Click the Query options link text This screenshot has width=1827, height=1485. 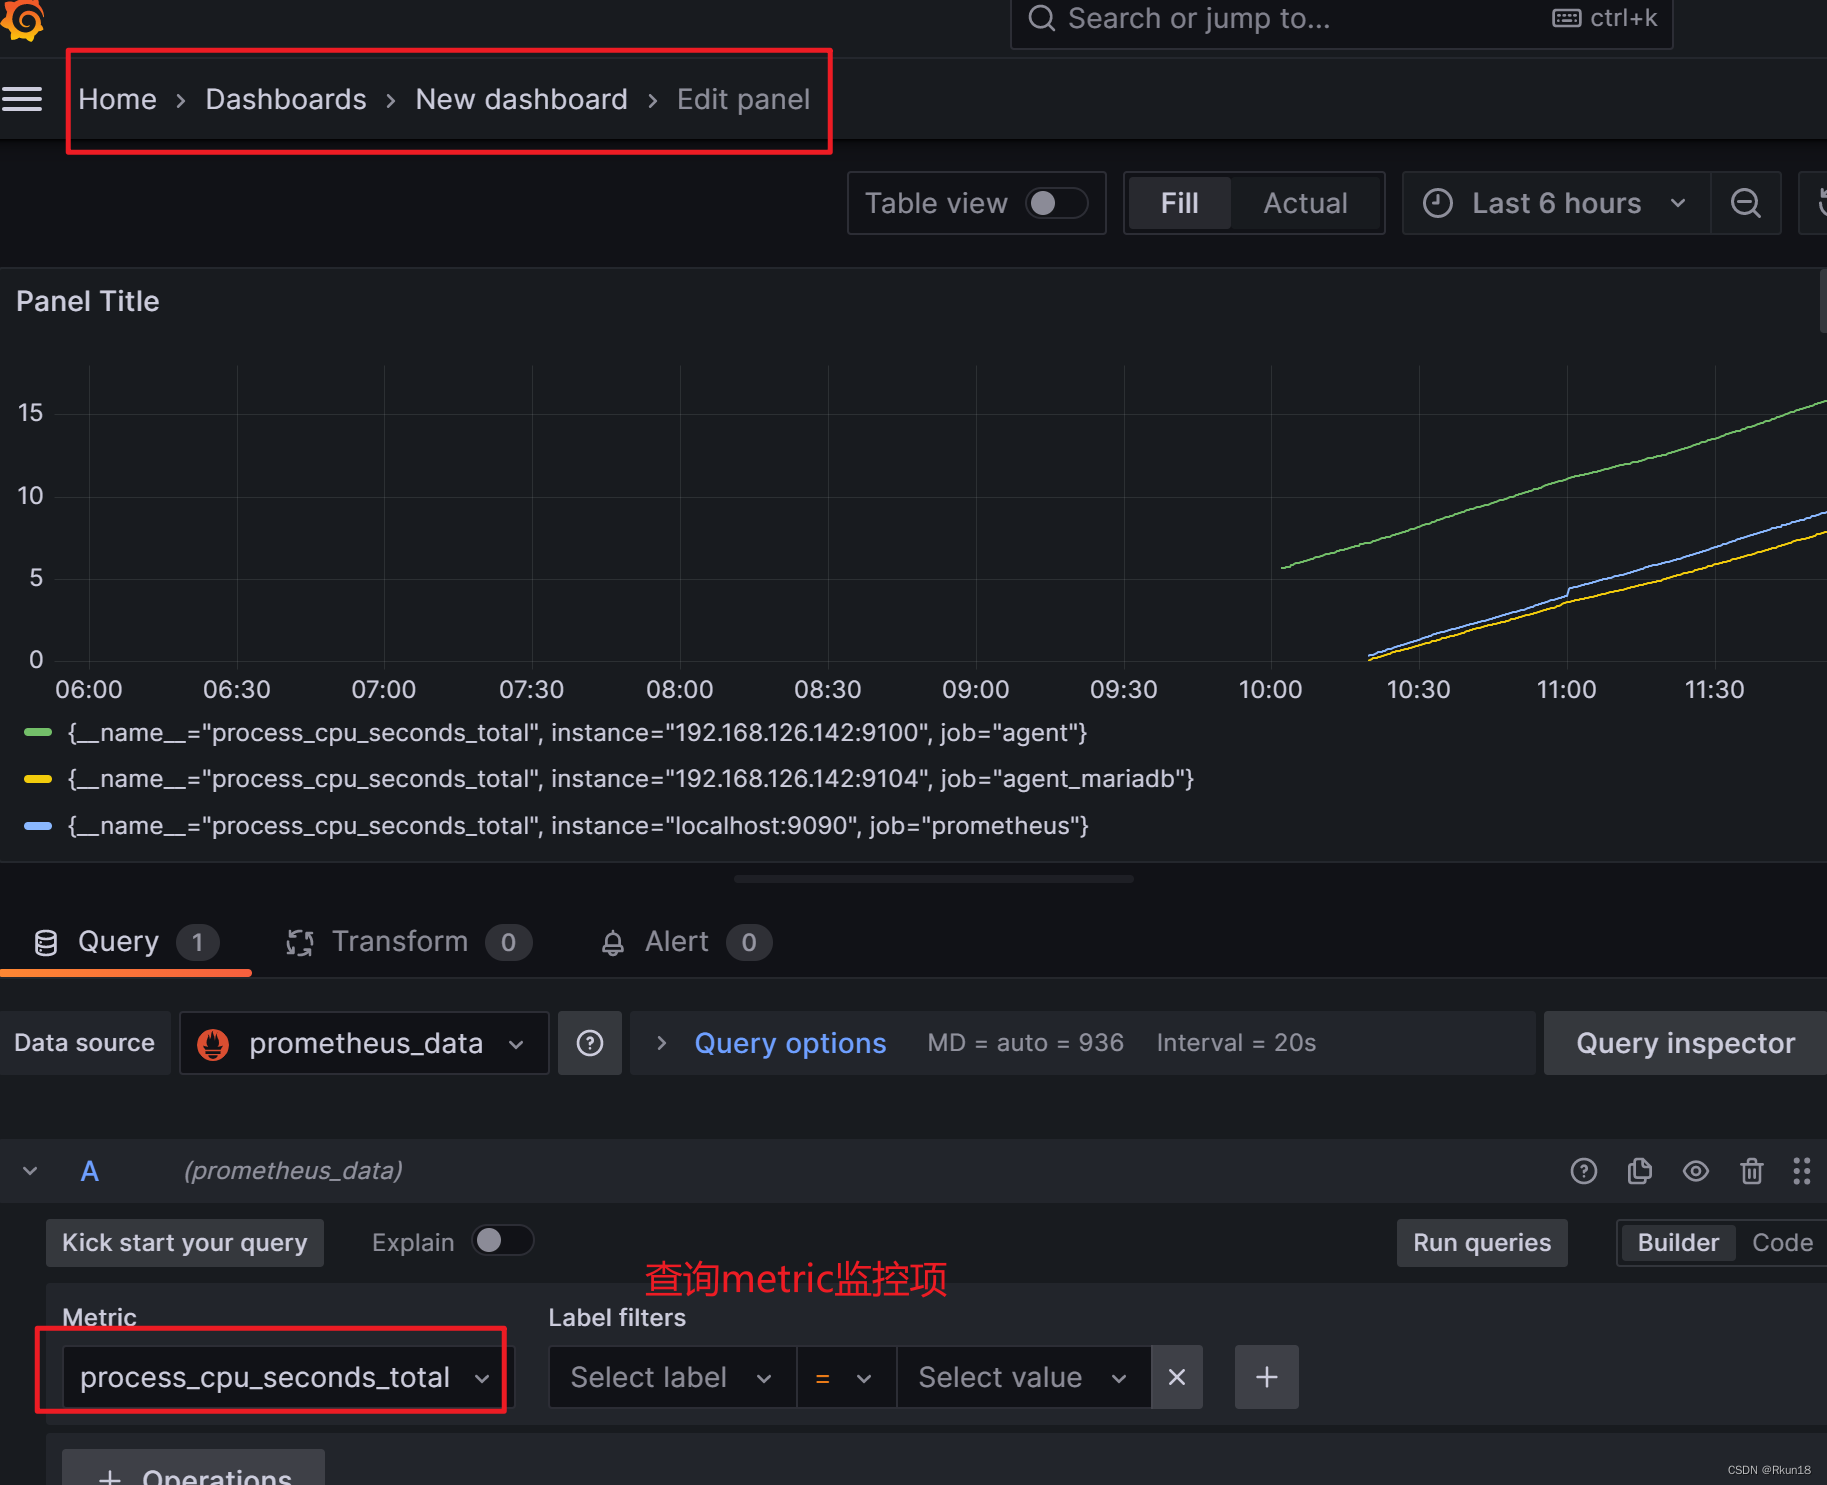tap(790, 1043)
